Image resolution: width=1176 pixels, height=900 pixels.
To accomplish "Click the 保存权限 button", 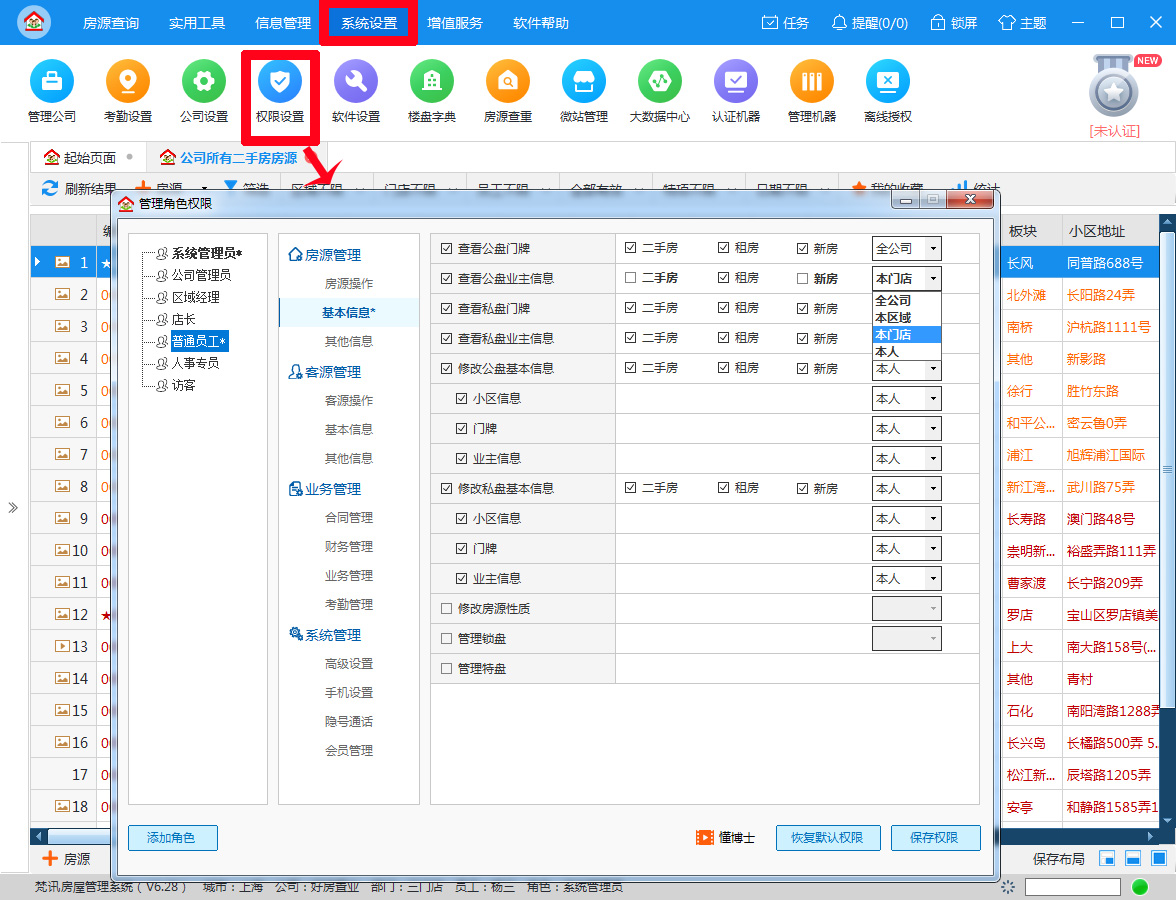I will 935,838.
